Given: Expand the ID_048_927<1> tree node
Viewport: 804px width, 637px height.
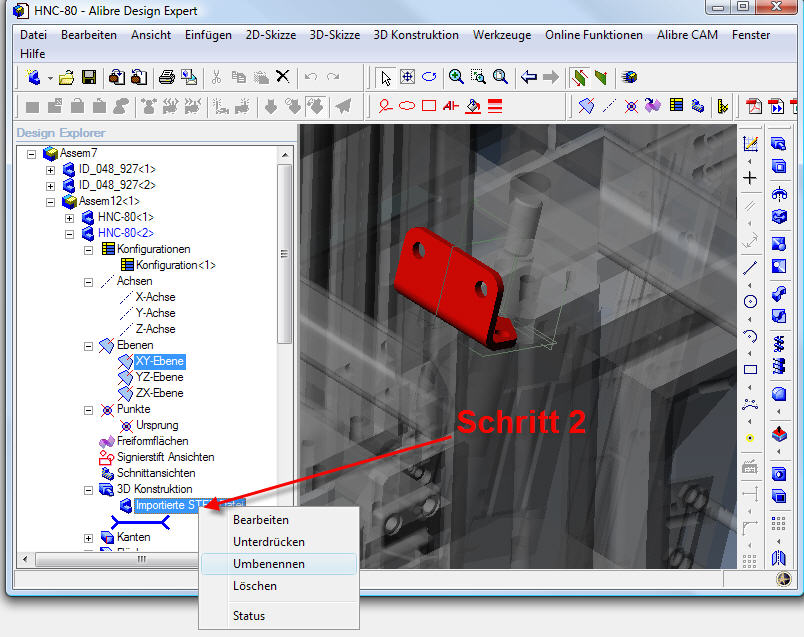Looking at the screenshot, I should tap(50, 170).
